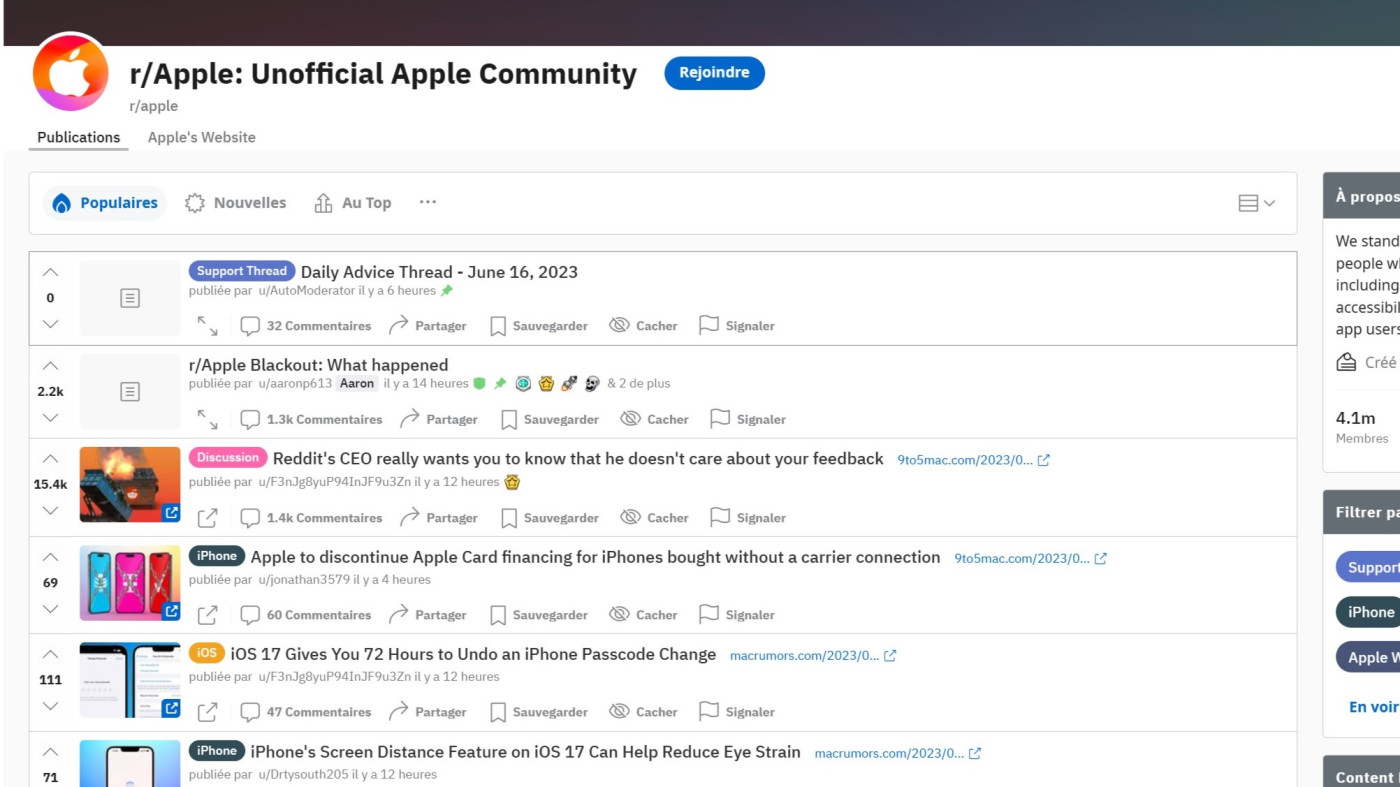
Task: Upvote the Reddit's CEO feedback post
Action: coord(50,459)
